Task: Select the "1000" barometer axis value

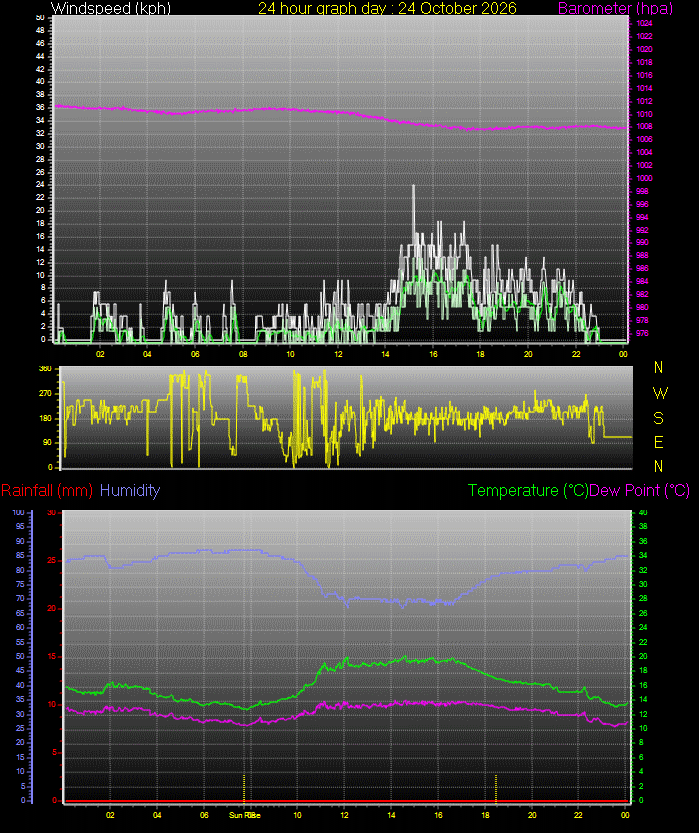Action: [644, 178]
